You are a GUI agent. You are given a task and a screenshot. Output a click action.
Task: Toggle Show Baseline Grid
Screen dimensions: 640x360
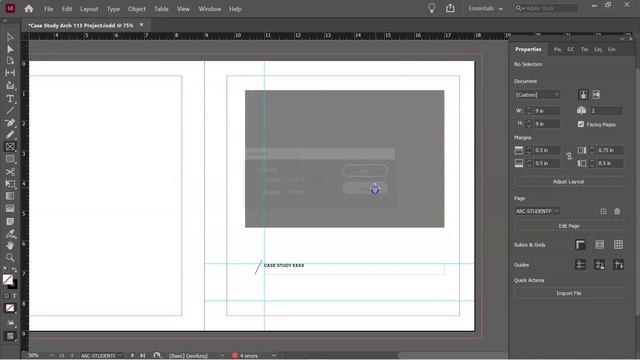[x=599, y=244]
